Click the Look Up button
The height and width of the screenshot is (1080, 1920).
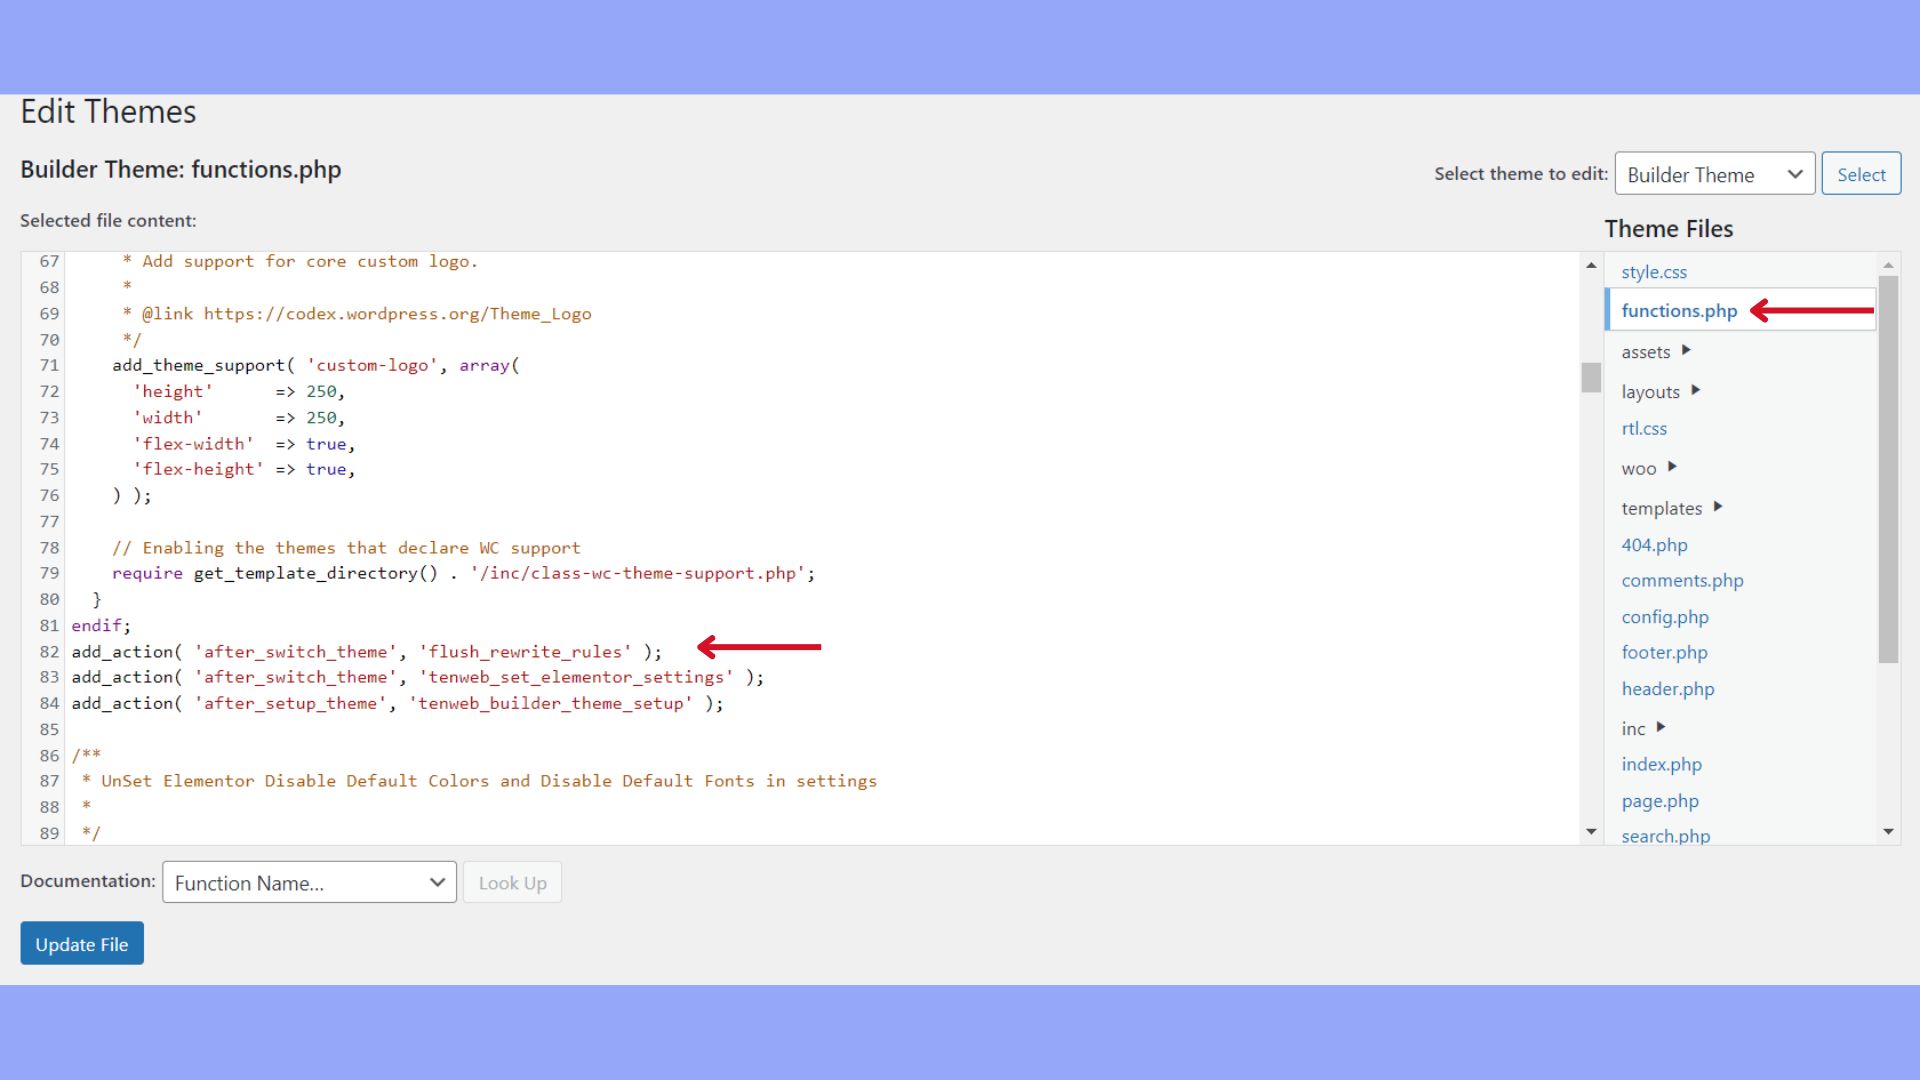point(512,882)
